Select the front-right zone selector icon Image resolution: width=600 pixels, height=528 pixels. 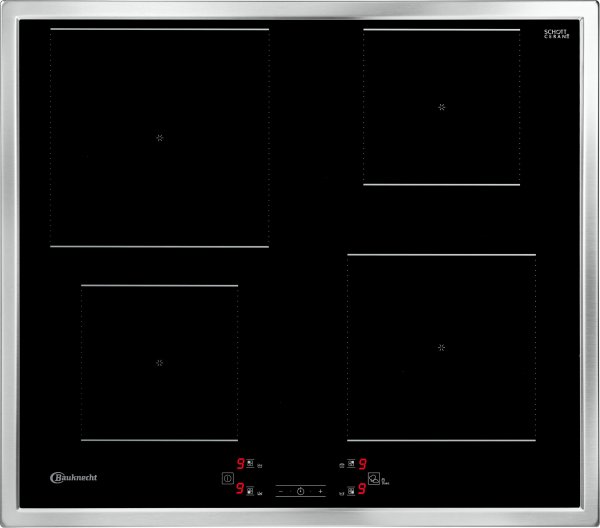point(351,491)
